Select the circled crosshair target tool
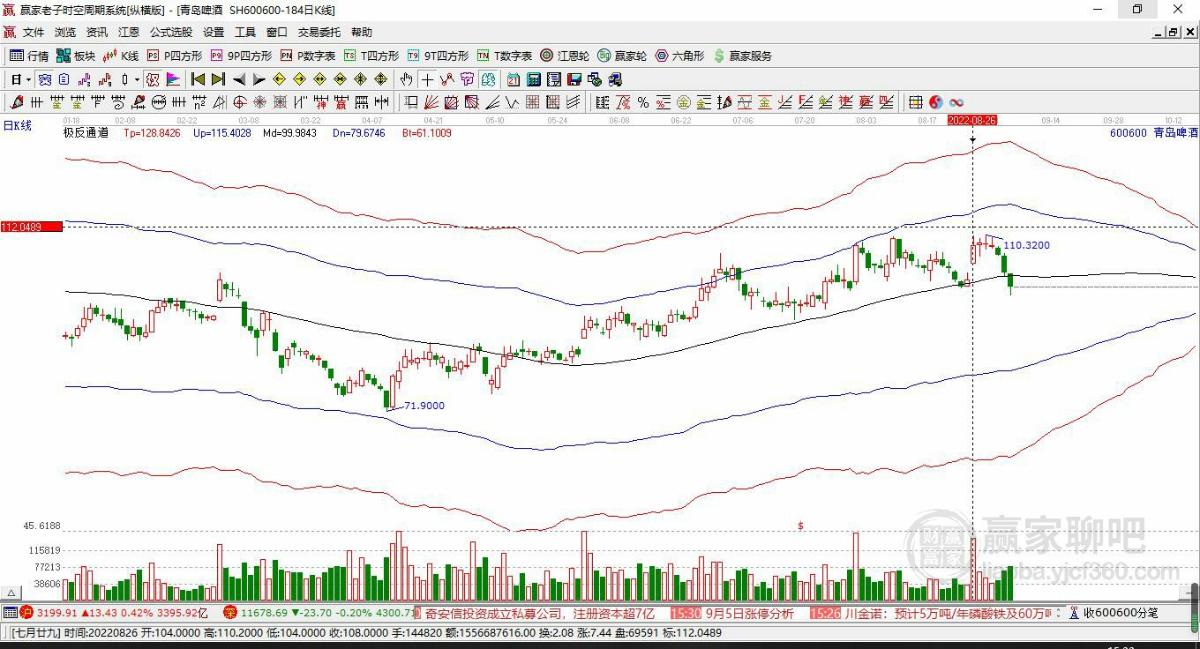 click(239, 102)
